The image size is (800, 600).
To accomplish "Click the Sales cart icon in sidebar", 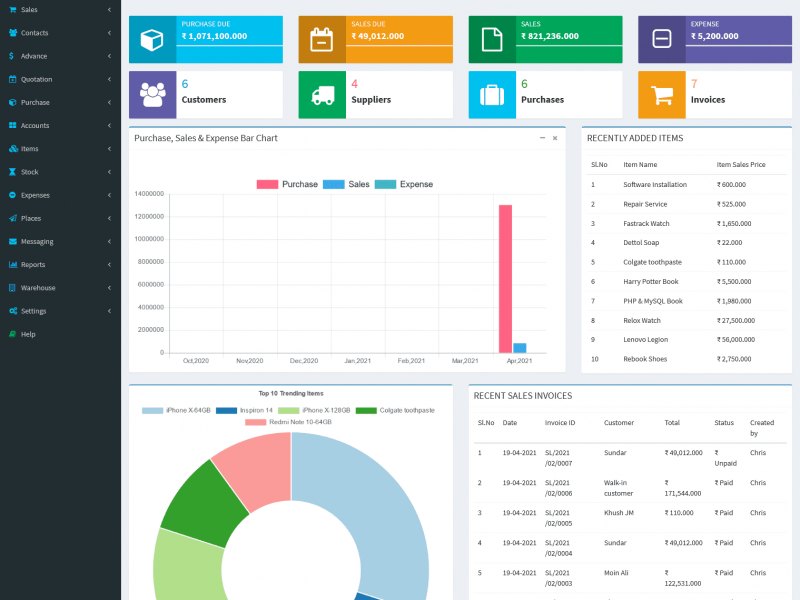I will 13,10.
